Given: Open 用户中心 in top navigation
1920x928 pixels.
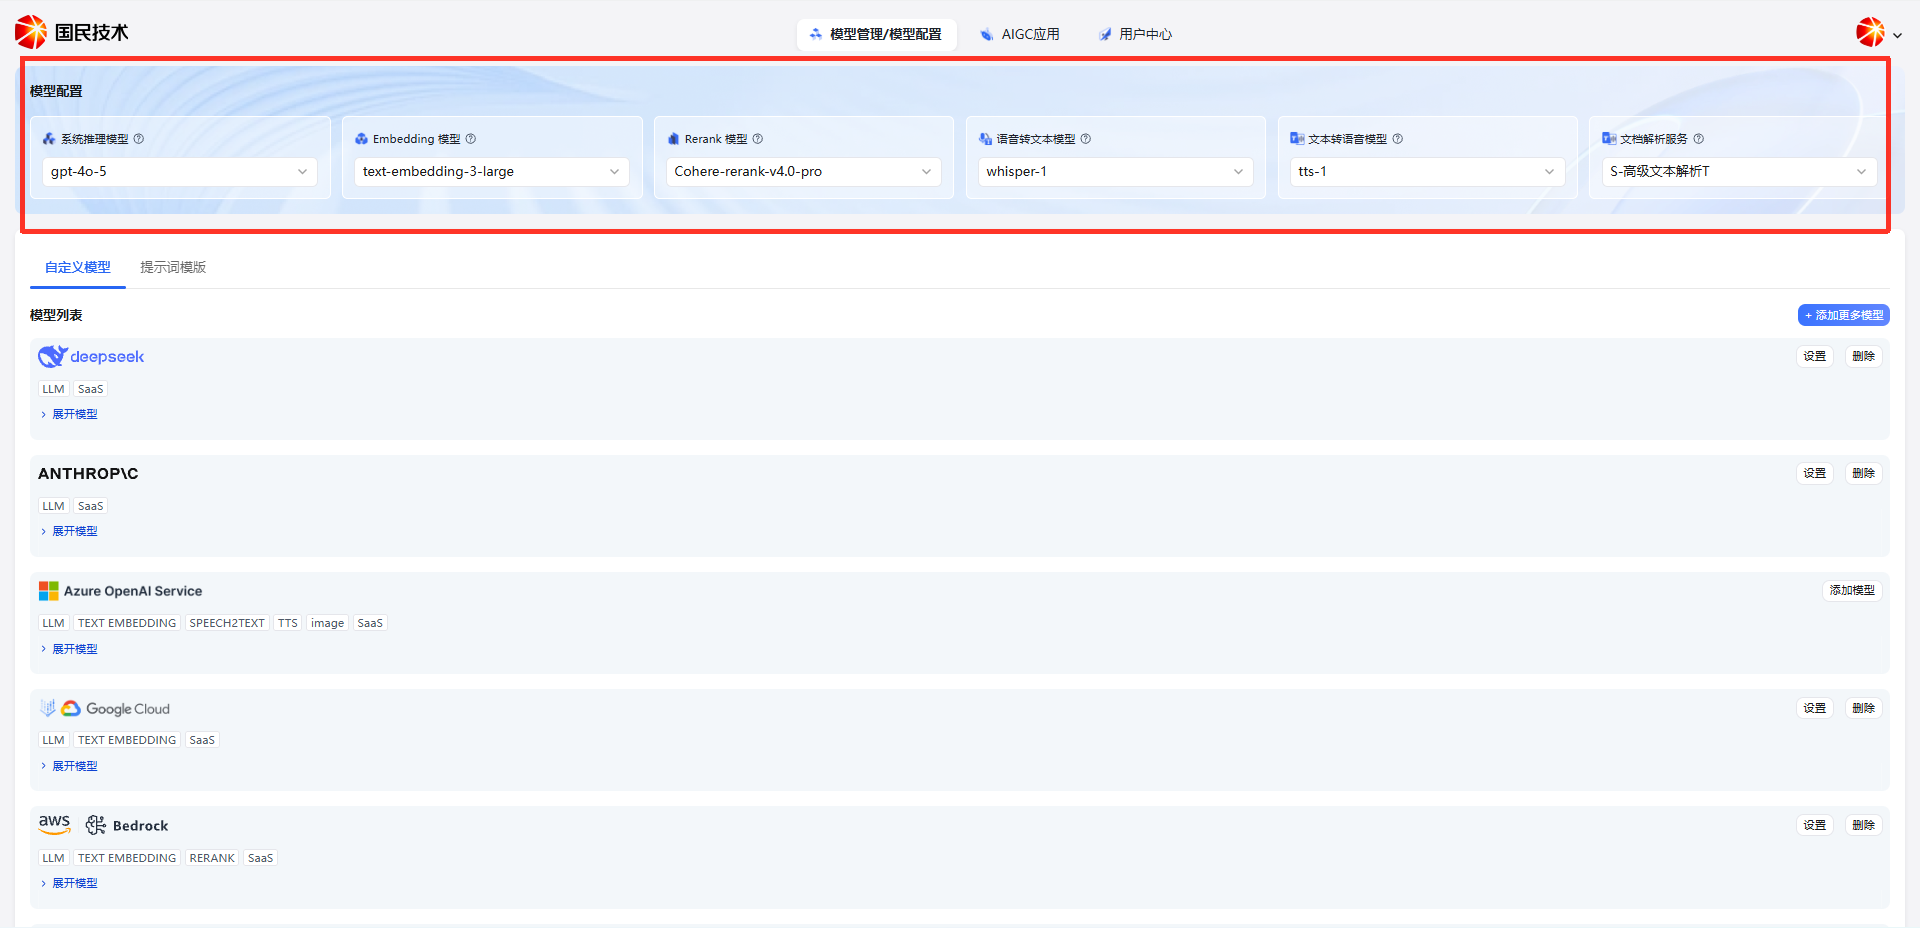Looking at the screenshot, I should tap(1135, 34).
